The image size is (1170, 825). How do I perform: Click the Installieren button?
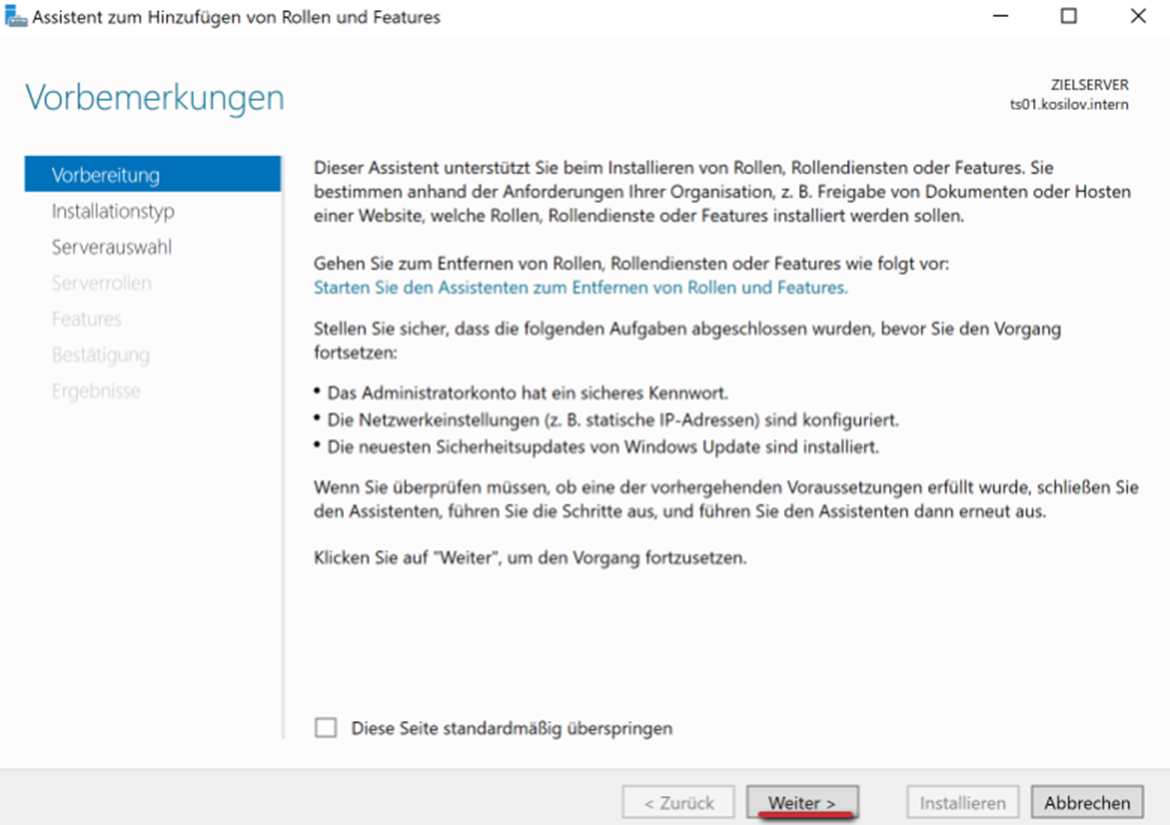pyautogui.click(x=962, y=803)
